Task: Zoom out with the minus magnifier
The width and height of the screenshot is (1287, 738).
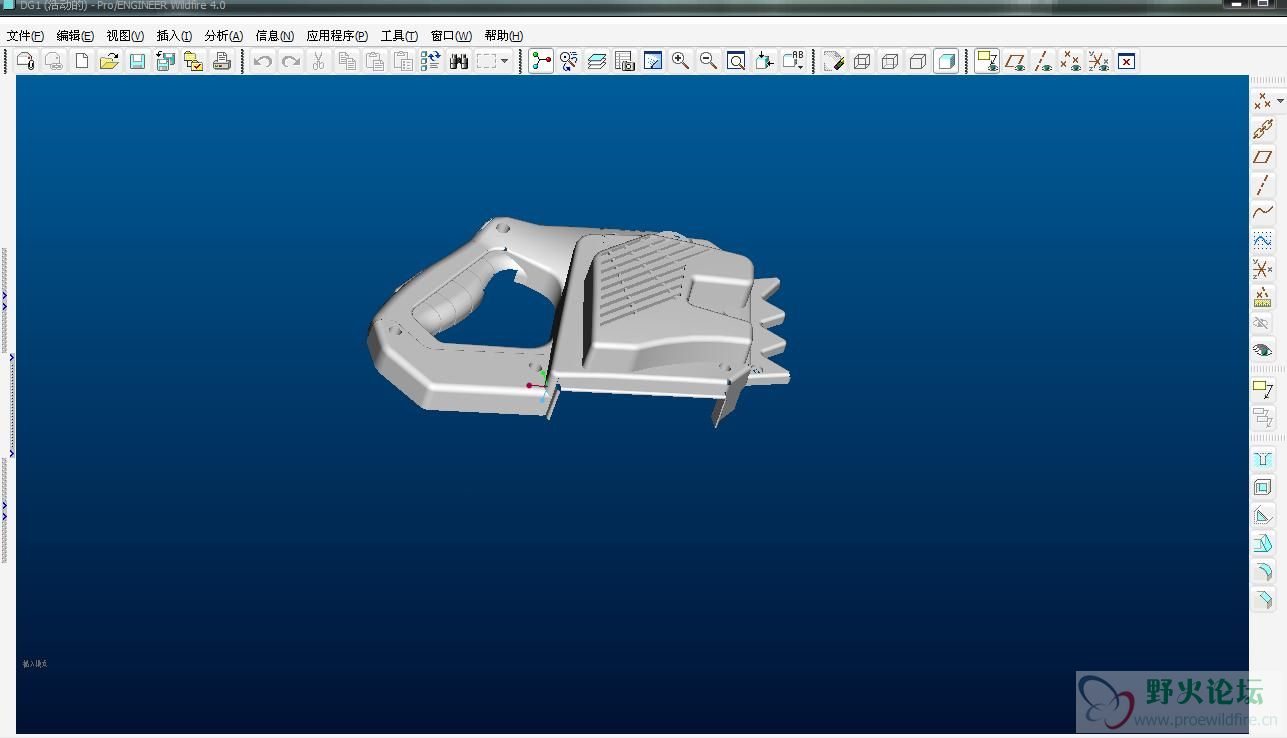Action: coord(708,61)
